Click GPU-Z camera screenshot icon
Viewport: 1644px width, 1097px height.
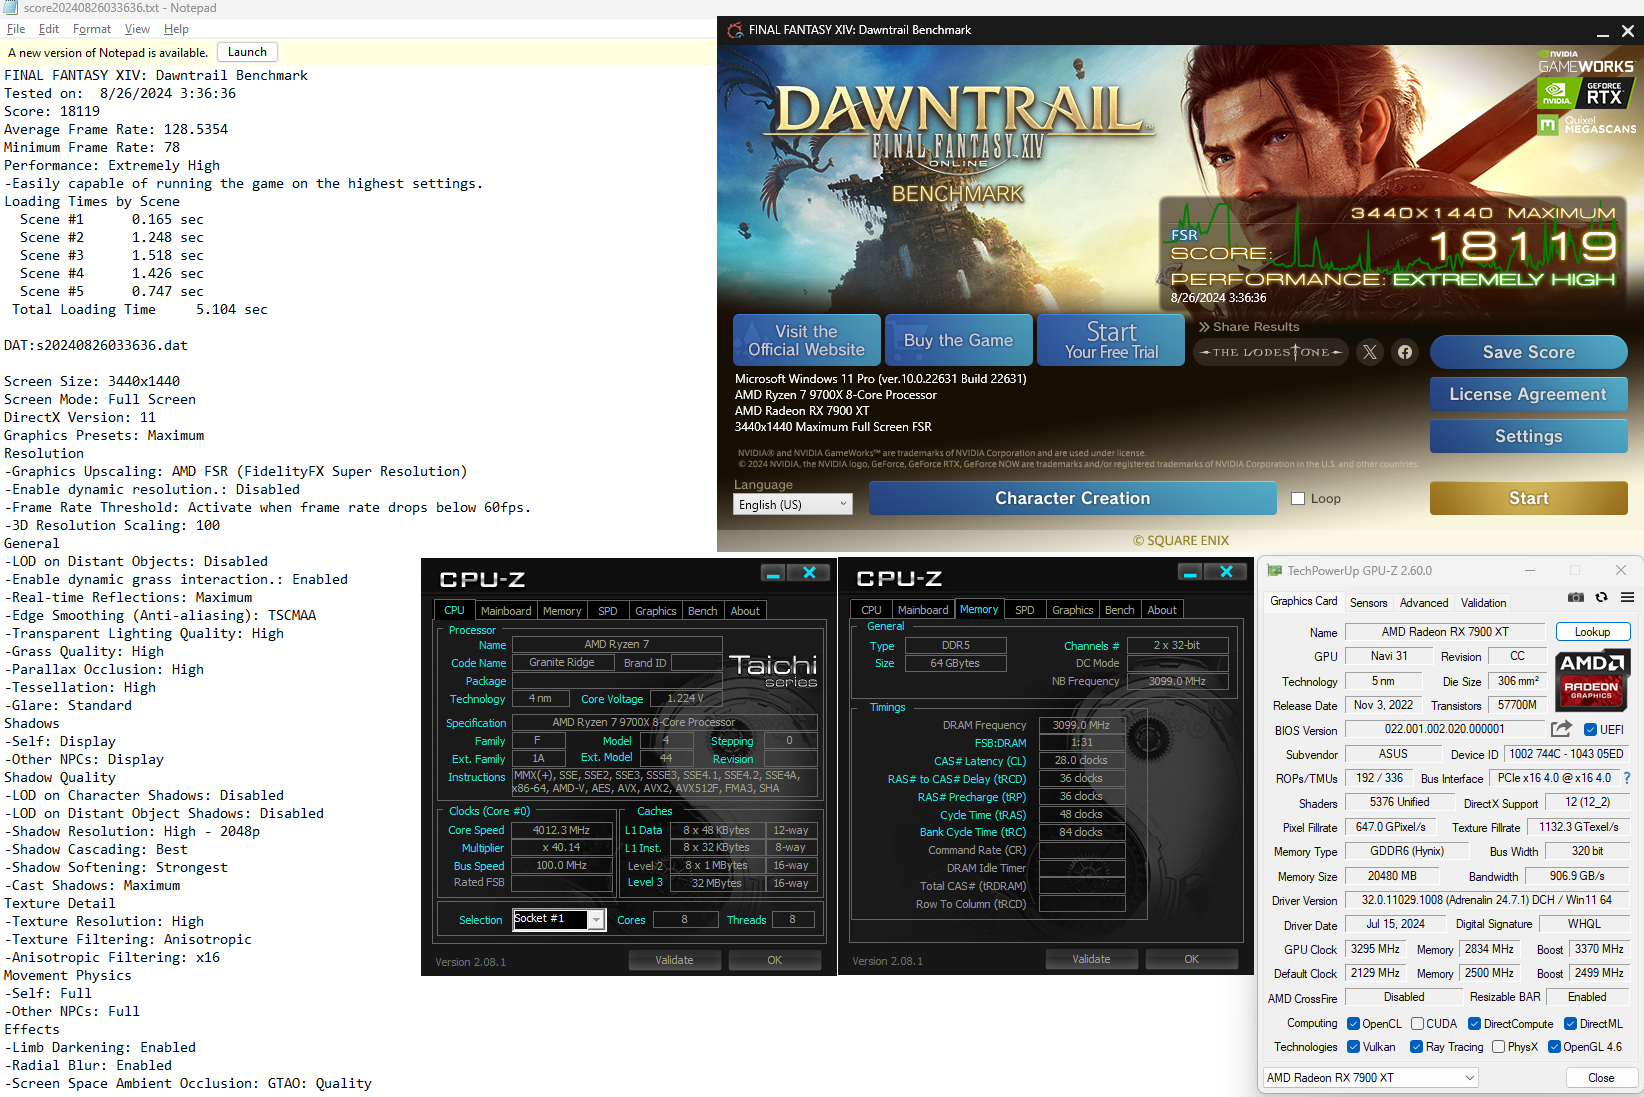[x=1576, y=597]
